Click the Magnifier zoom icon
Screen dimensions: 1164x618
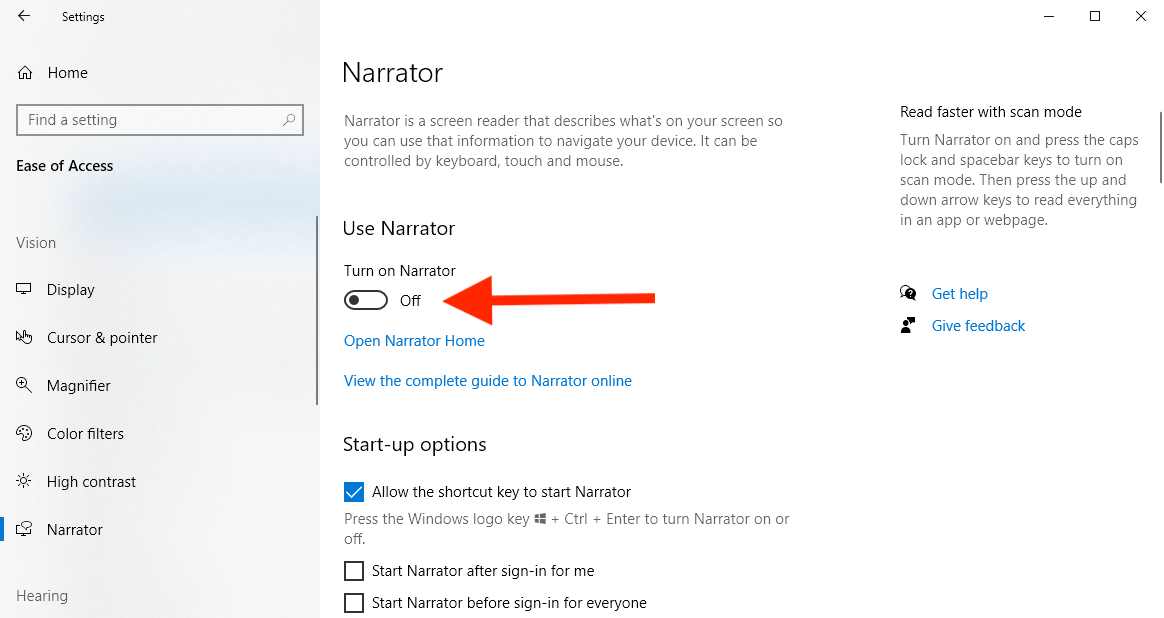coord(24,385)
